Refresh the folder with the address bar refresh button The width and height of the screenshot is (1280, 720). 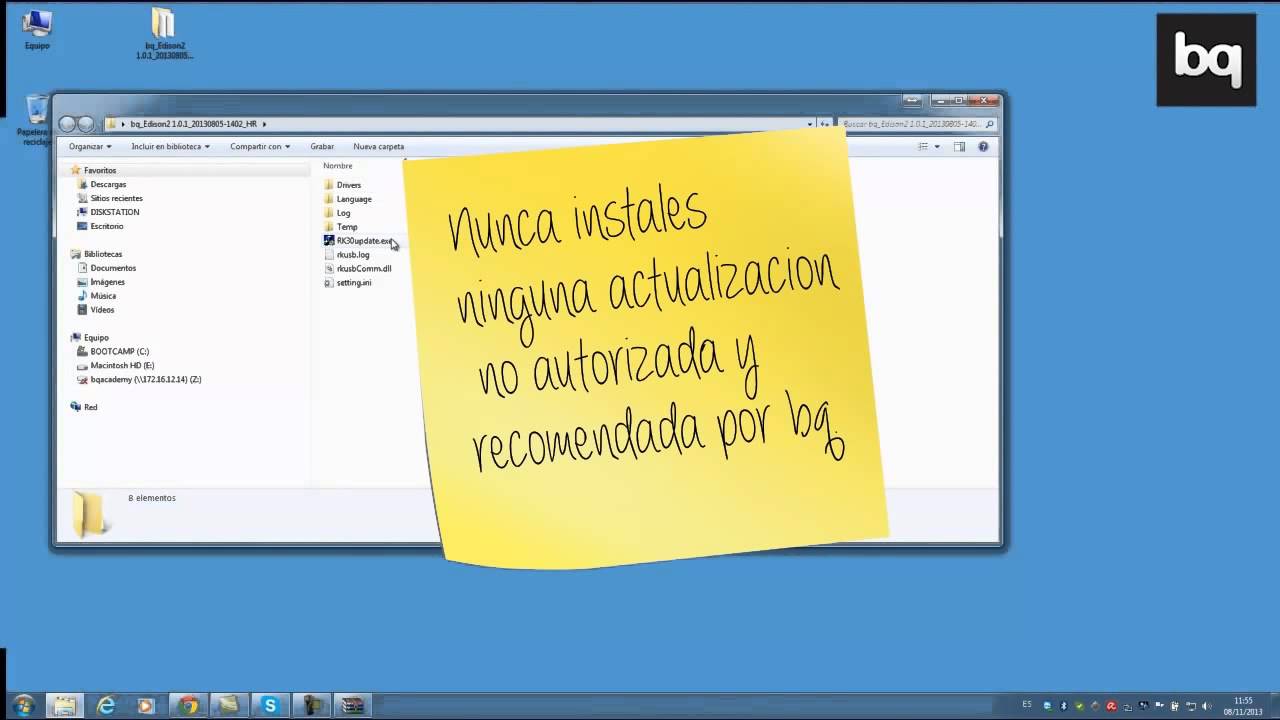point(825,124)
